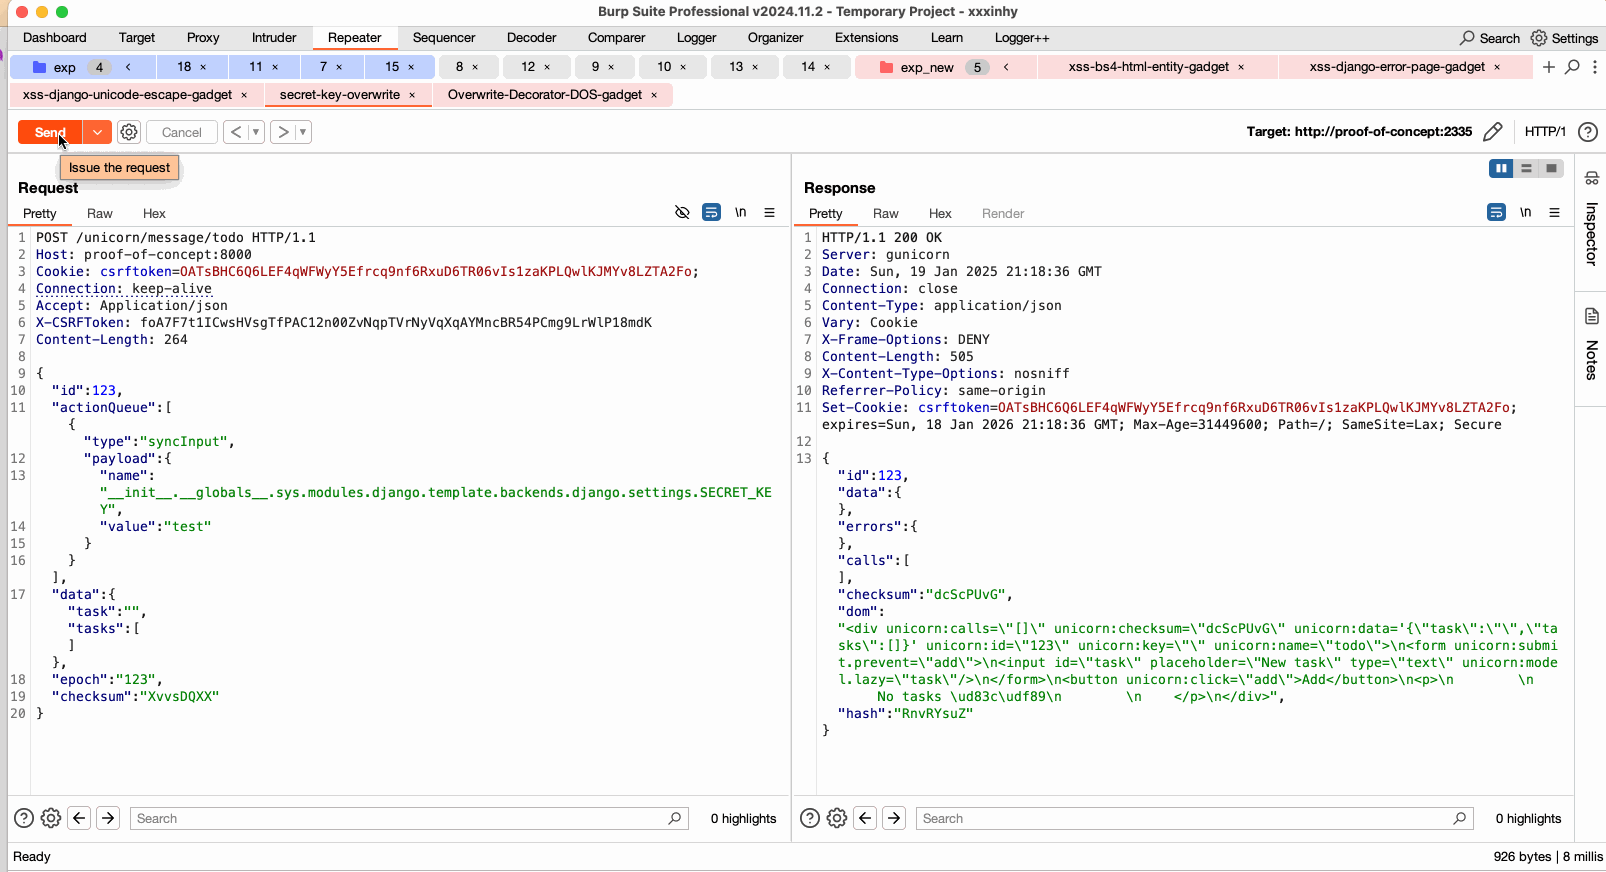1606x872 pixels.
Task: Open the Send options dropdown arrow
Action: pos(97,132)
